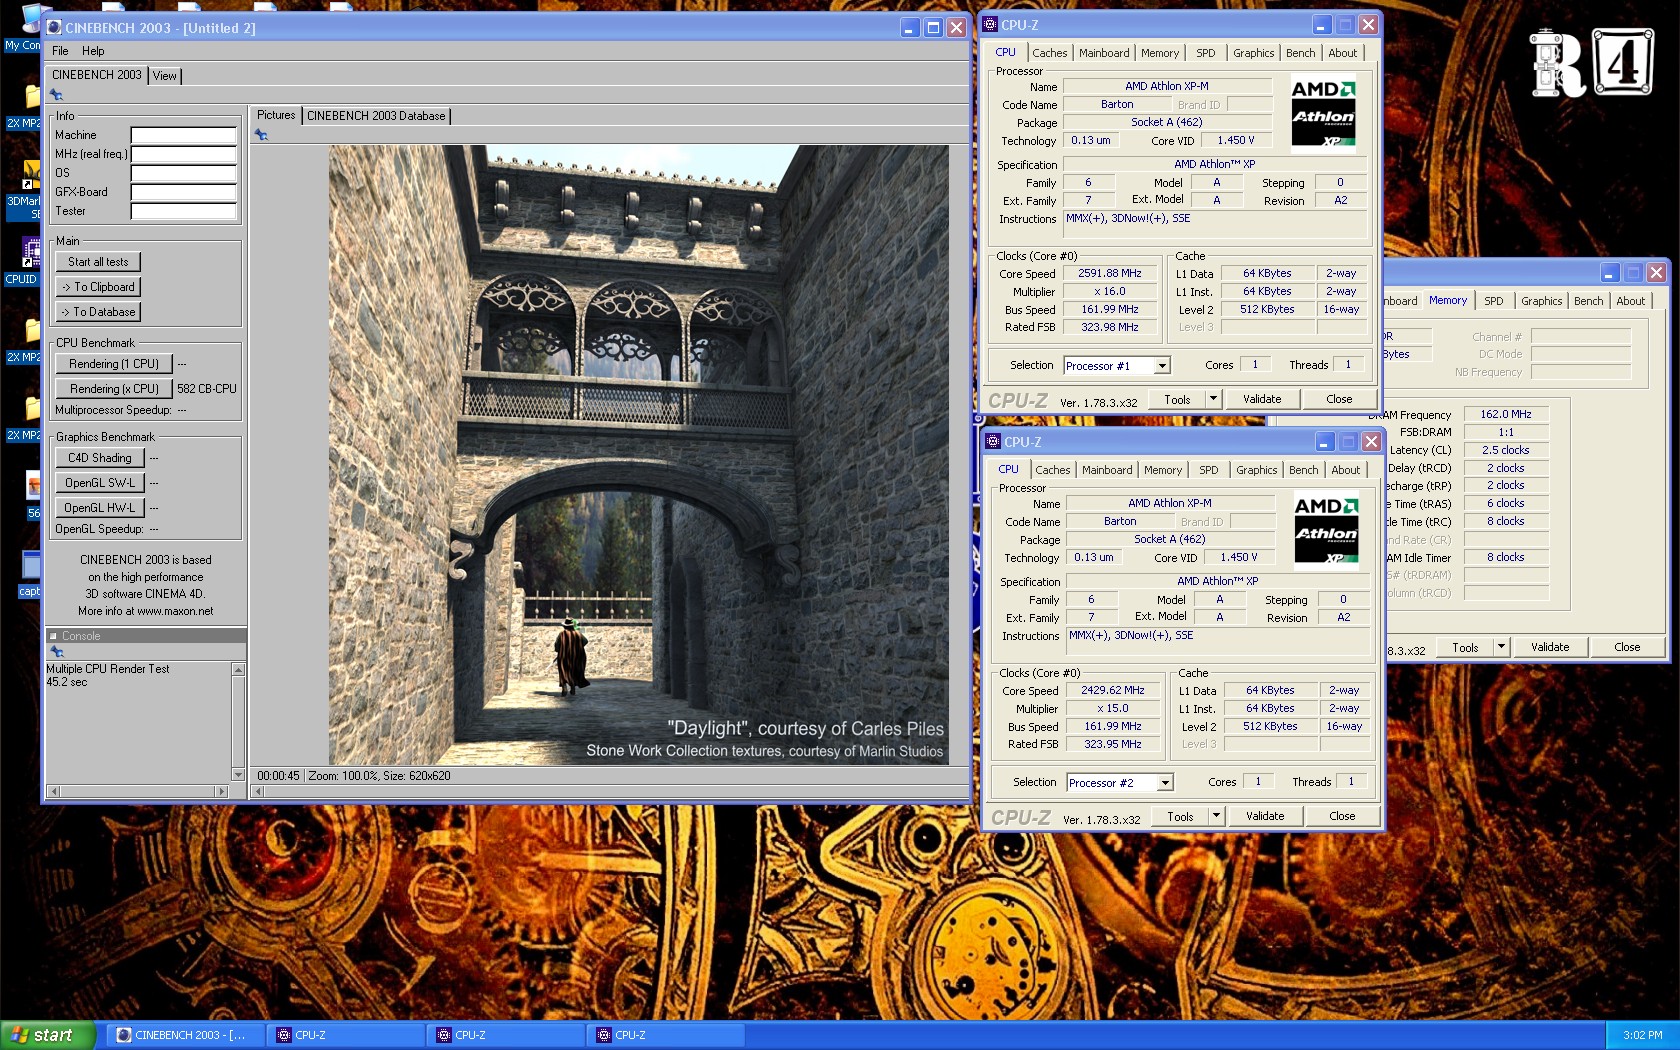
Task: Click the Machine input field
Action: point(183,135)
